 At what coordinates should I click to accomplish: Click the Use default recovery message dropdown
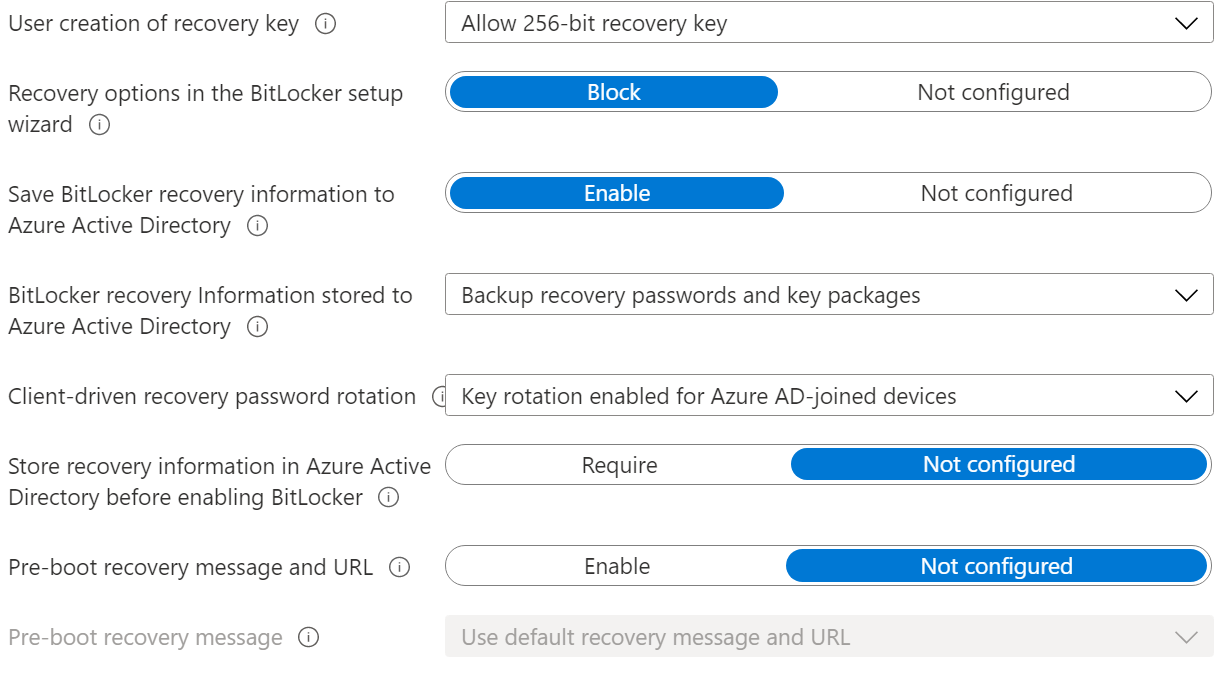click(828, 638)
